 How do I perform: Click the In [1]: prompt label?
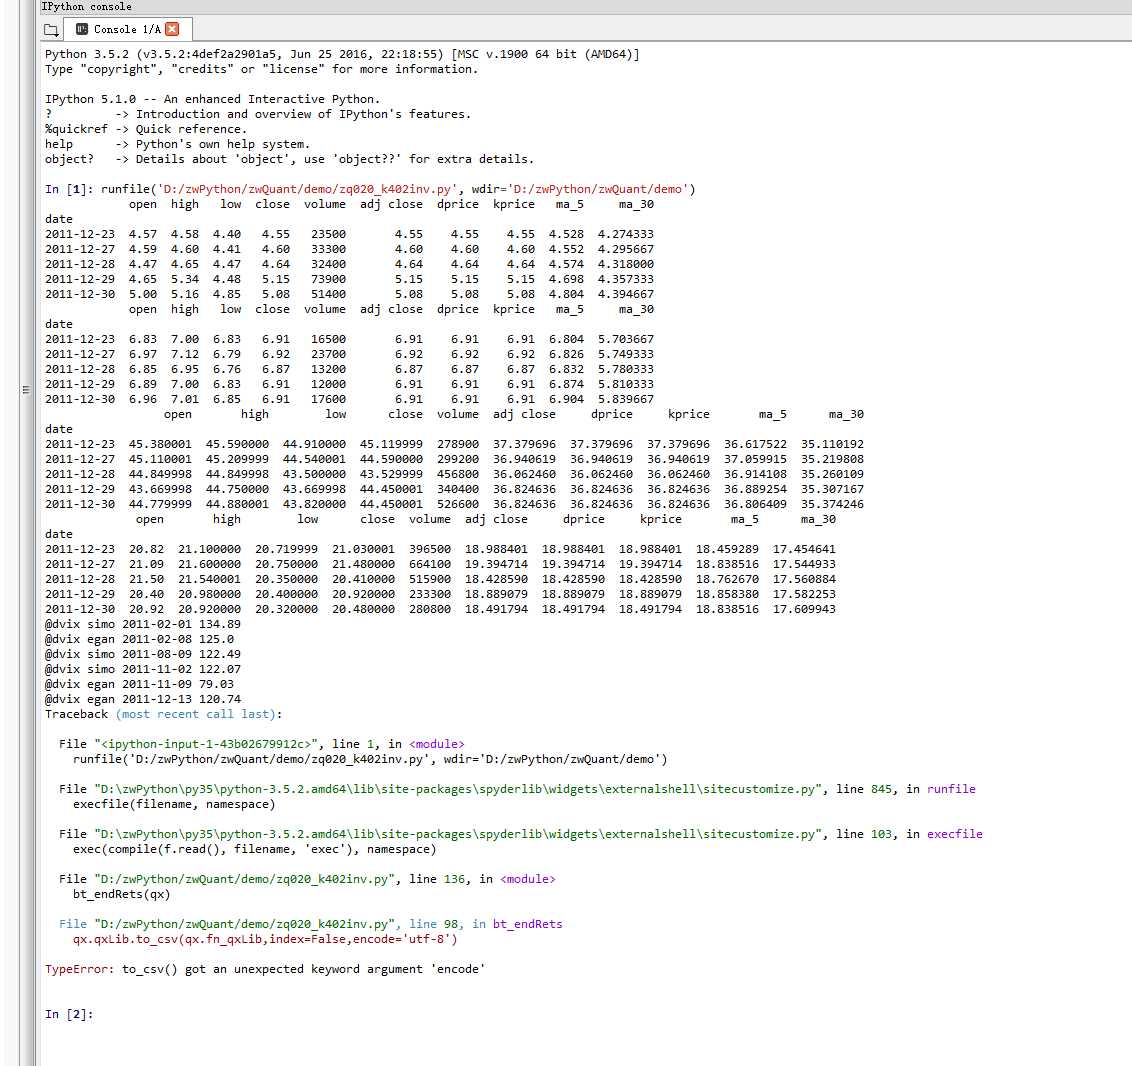(x=69, y=189)
